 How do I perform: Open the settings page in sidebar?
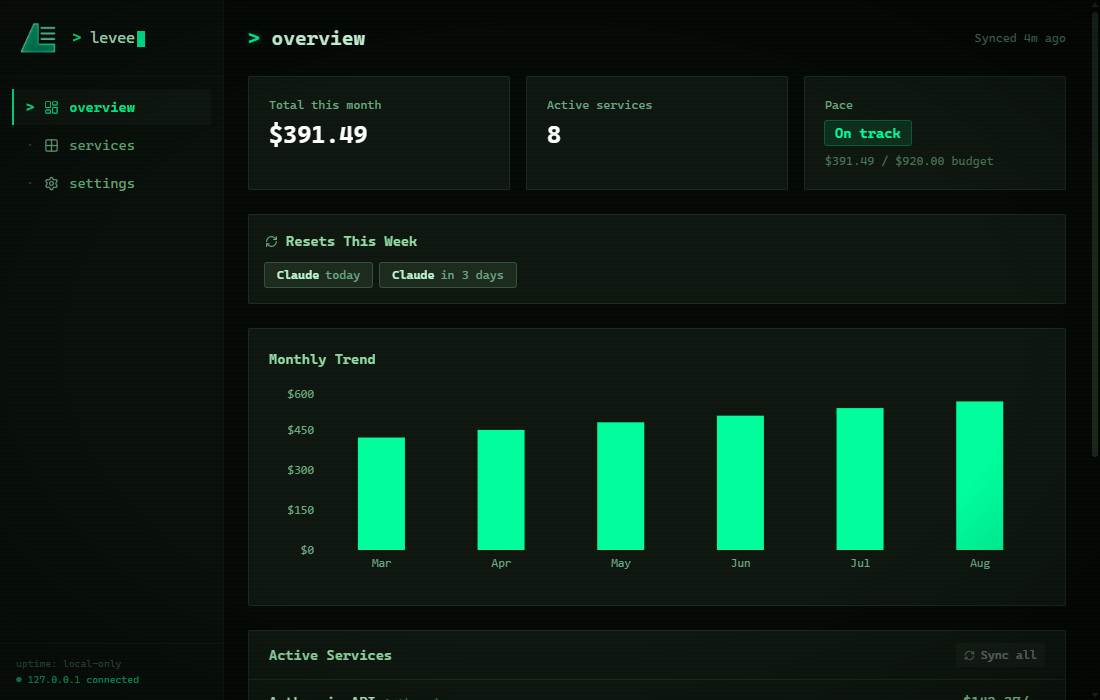pos(112,183)
